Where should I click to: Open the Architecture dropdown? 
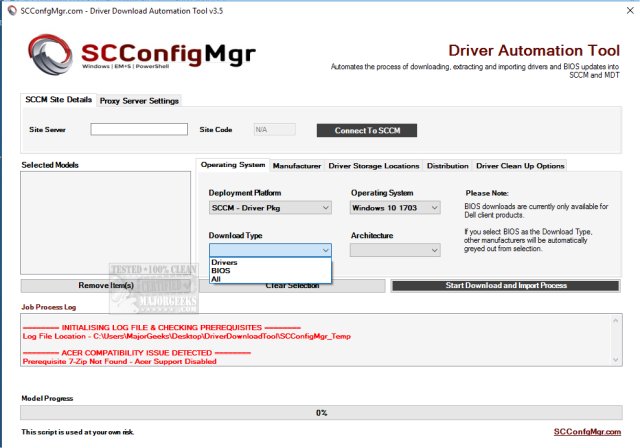[x=395, y=250]
